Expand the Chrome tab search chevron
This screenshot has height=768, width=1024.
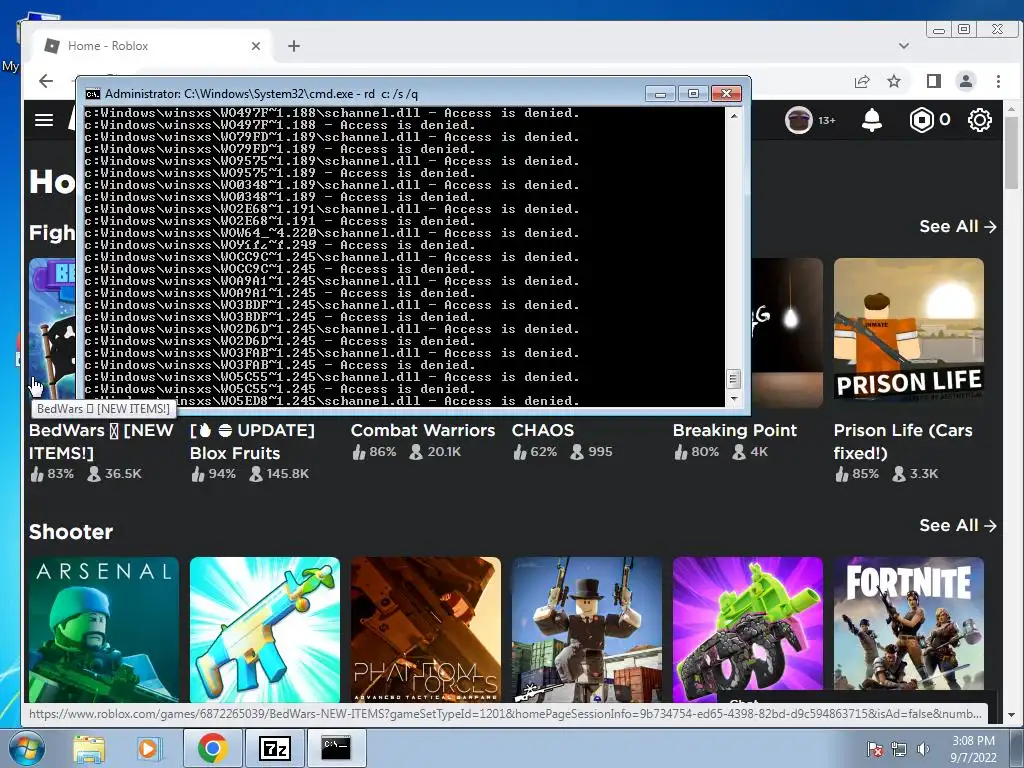tap(904, 46)
